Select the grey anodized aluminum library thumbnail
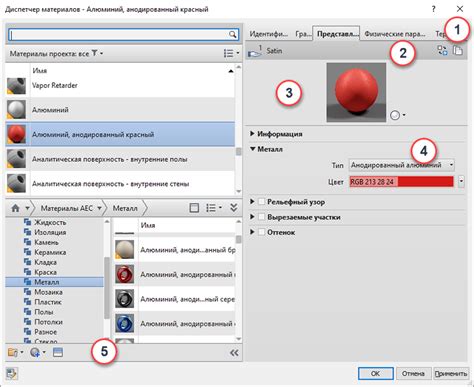 pos(124,299)
